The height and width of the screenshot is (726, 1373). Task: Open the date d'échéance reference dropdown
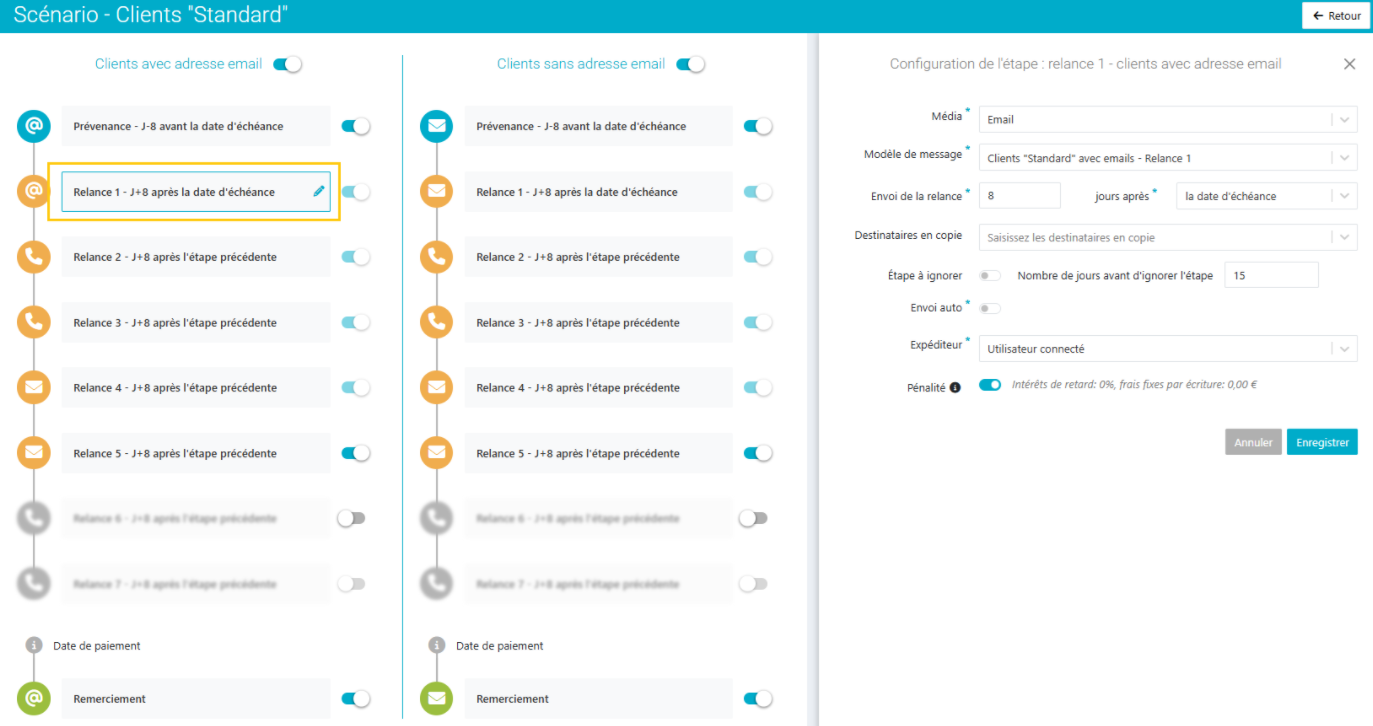click(x=1267, y=196)
